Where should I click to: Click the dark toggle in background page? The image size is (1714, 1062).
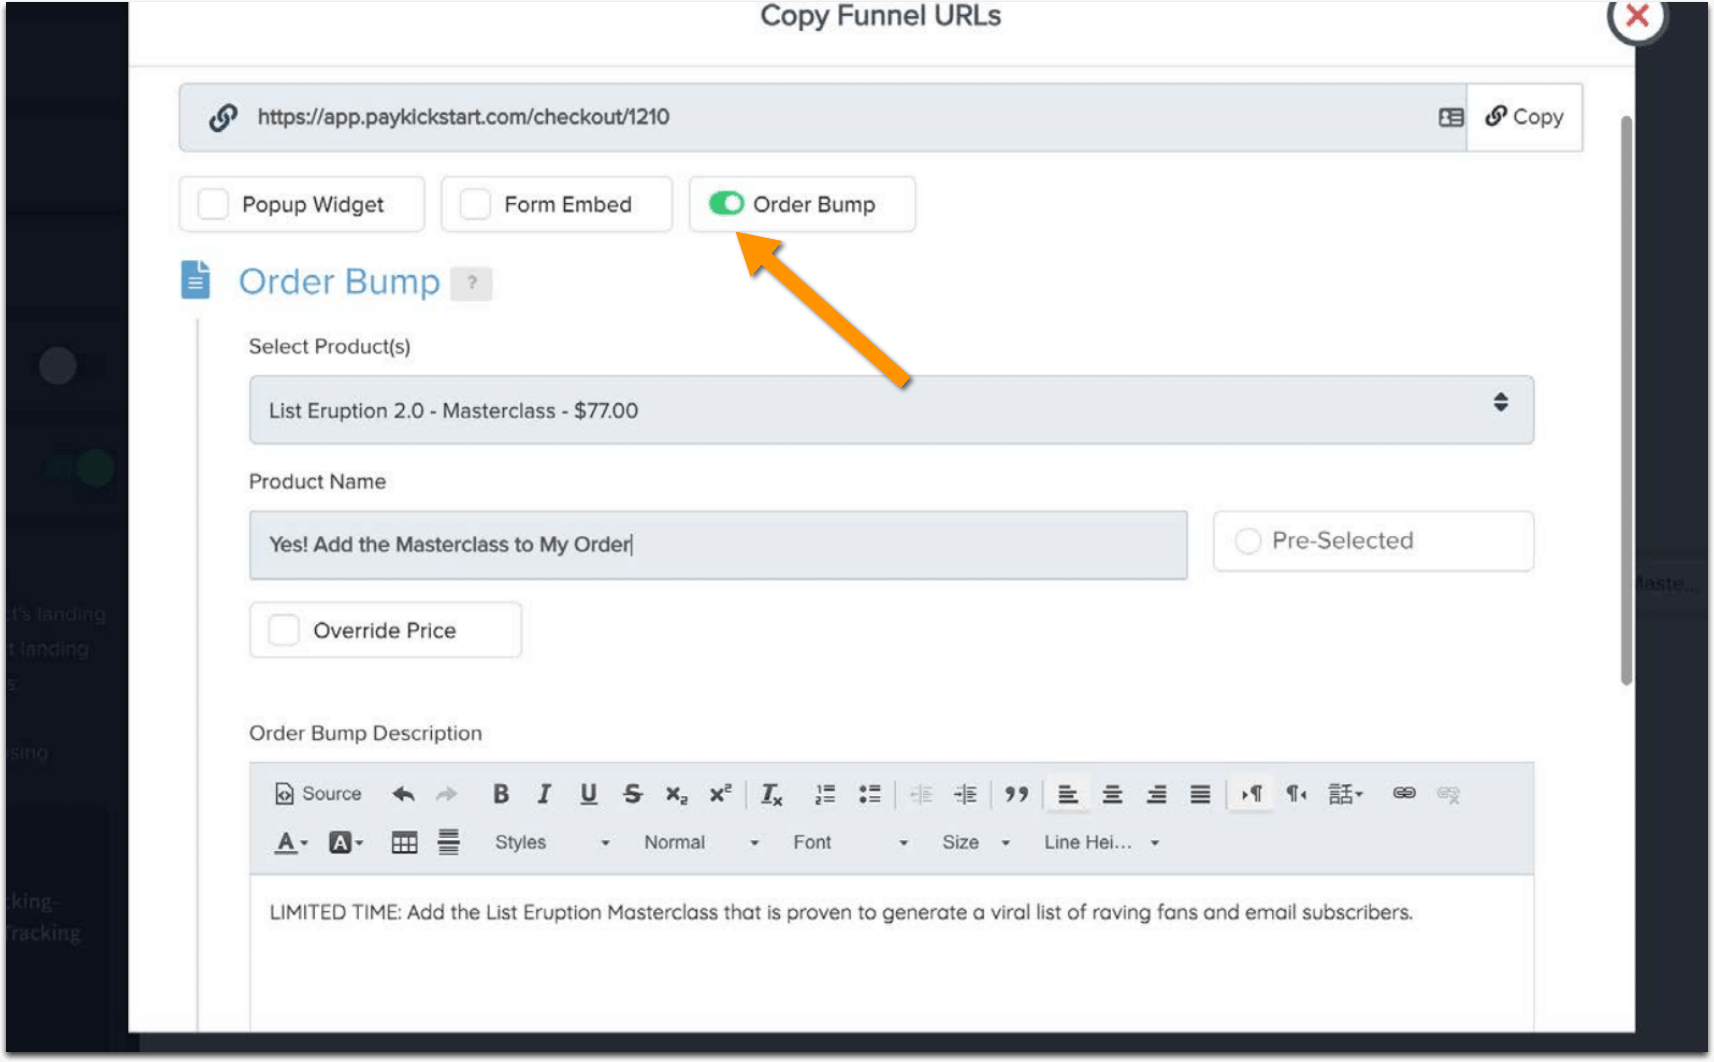coord(70,366)
